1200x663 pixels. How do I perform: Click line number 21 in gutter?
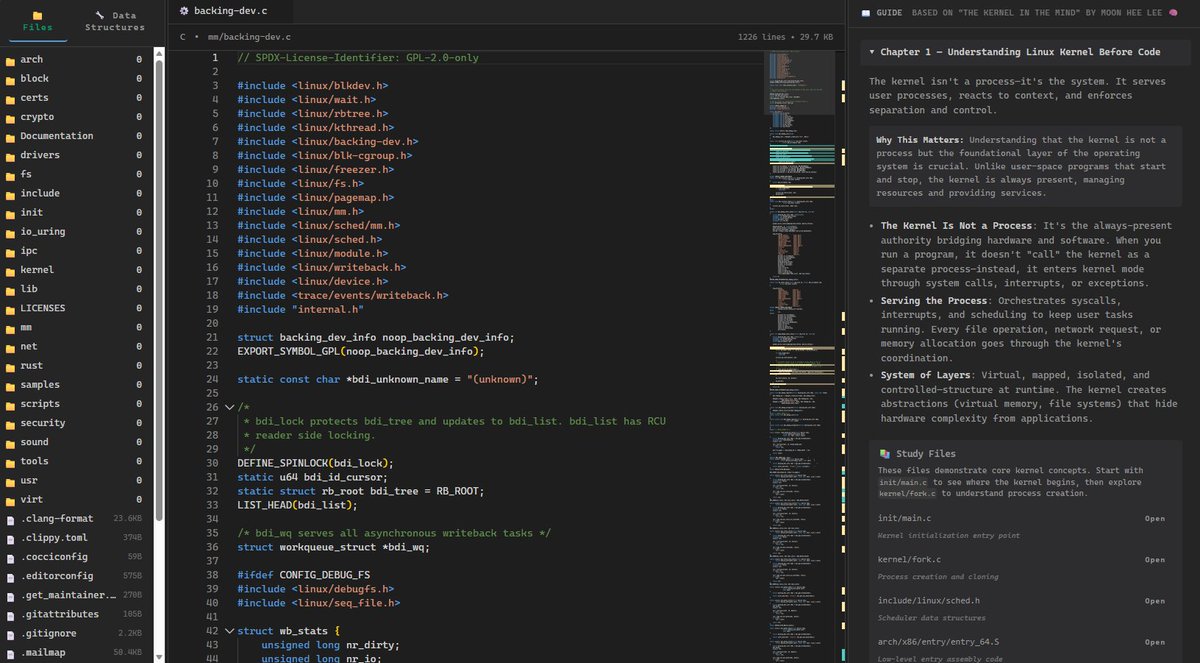[214, 337]
